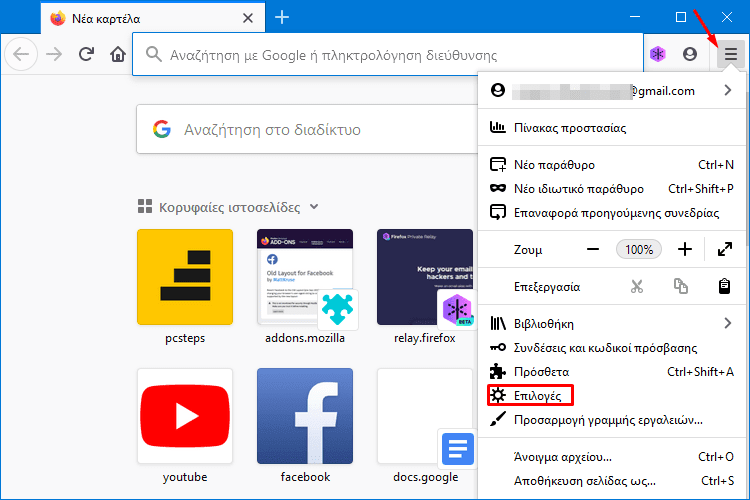
Task: Enter full screen mode icon
Action: click(x=725, y=249)
